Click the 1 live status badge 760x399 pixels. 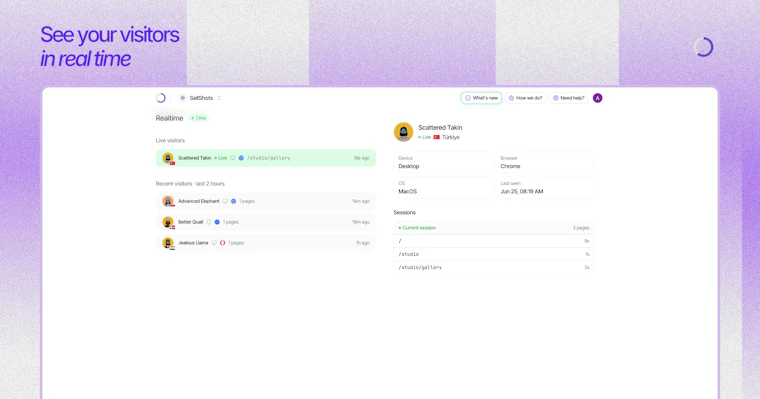click(x=199, y=118)
